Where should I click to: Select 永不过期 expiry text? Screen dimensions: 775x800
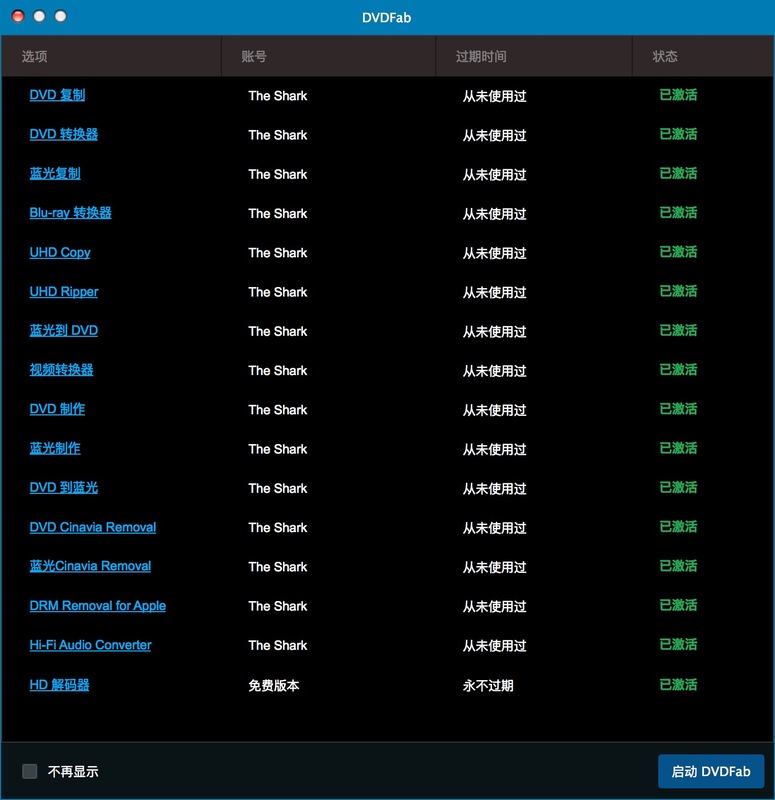[488, 685]
